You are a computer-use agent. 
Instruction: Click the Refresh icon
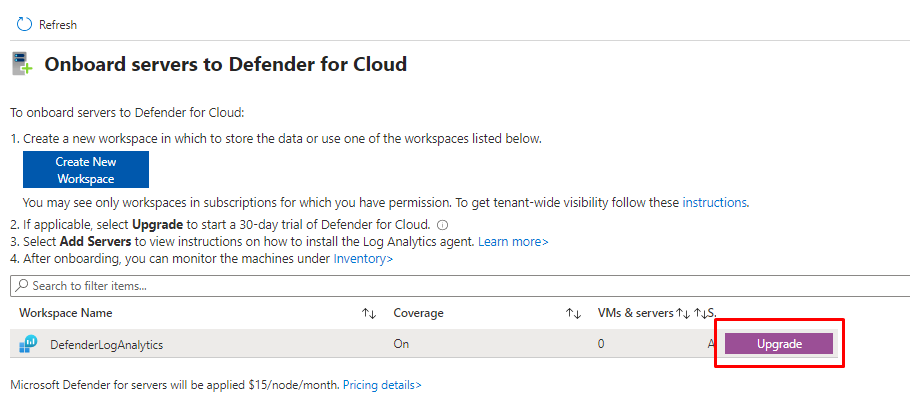click(x=24, y=24)
